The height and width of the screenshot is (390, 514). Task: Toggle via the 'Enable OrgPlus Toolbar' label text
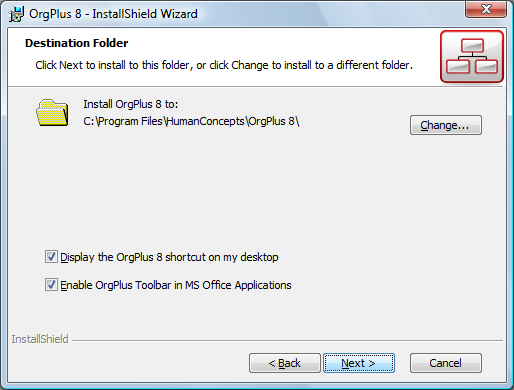[176, 285]
